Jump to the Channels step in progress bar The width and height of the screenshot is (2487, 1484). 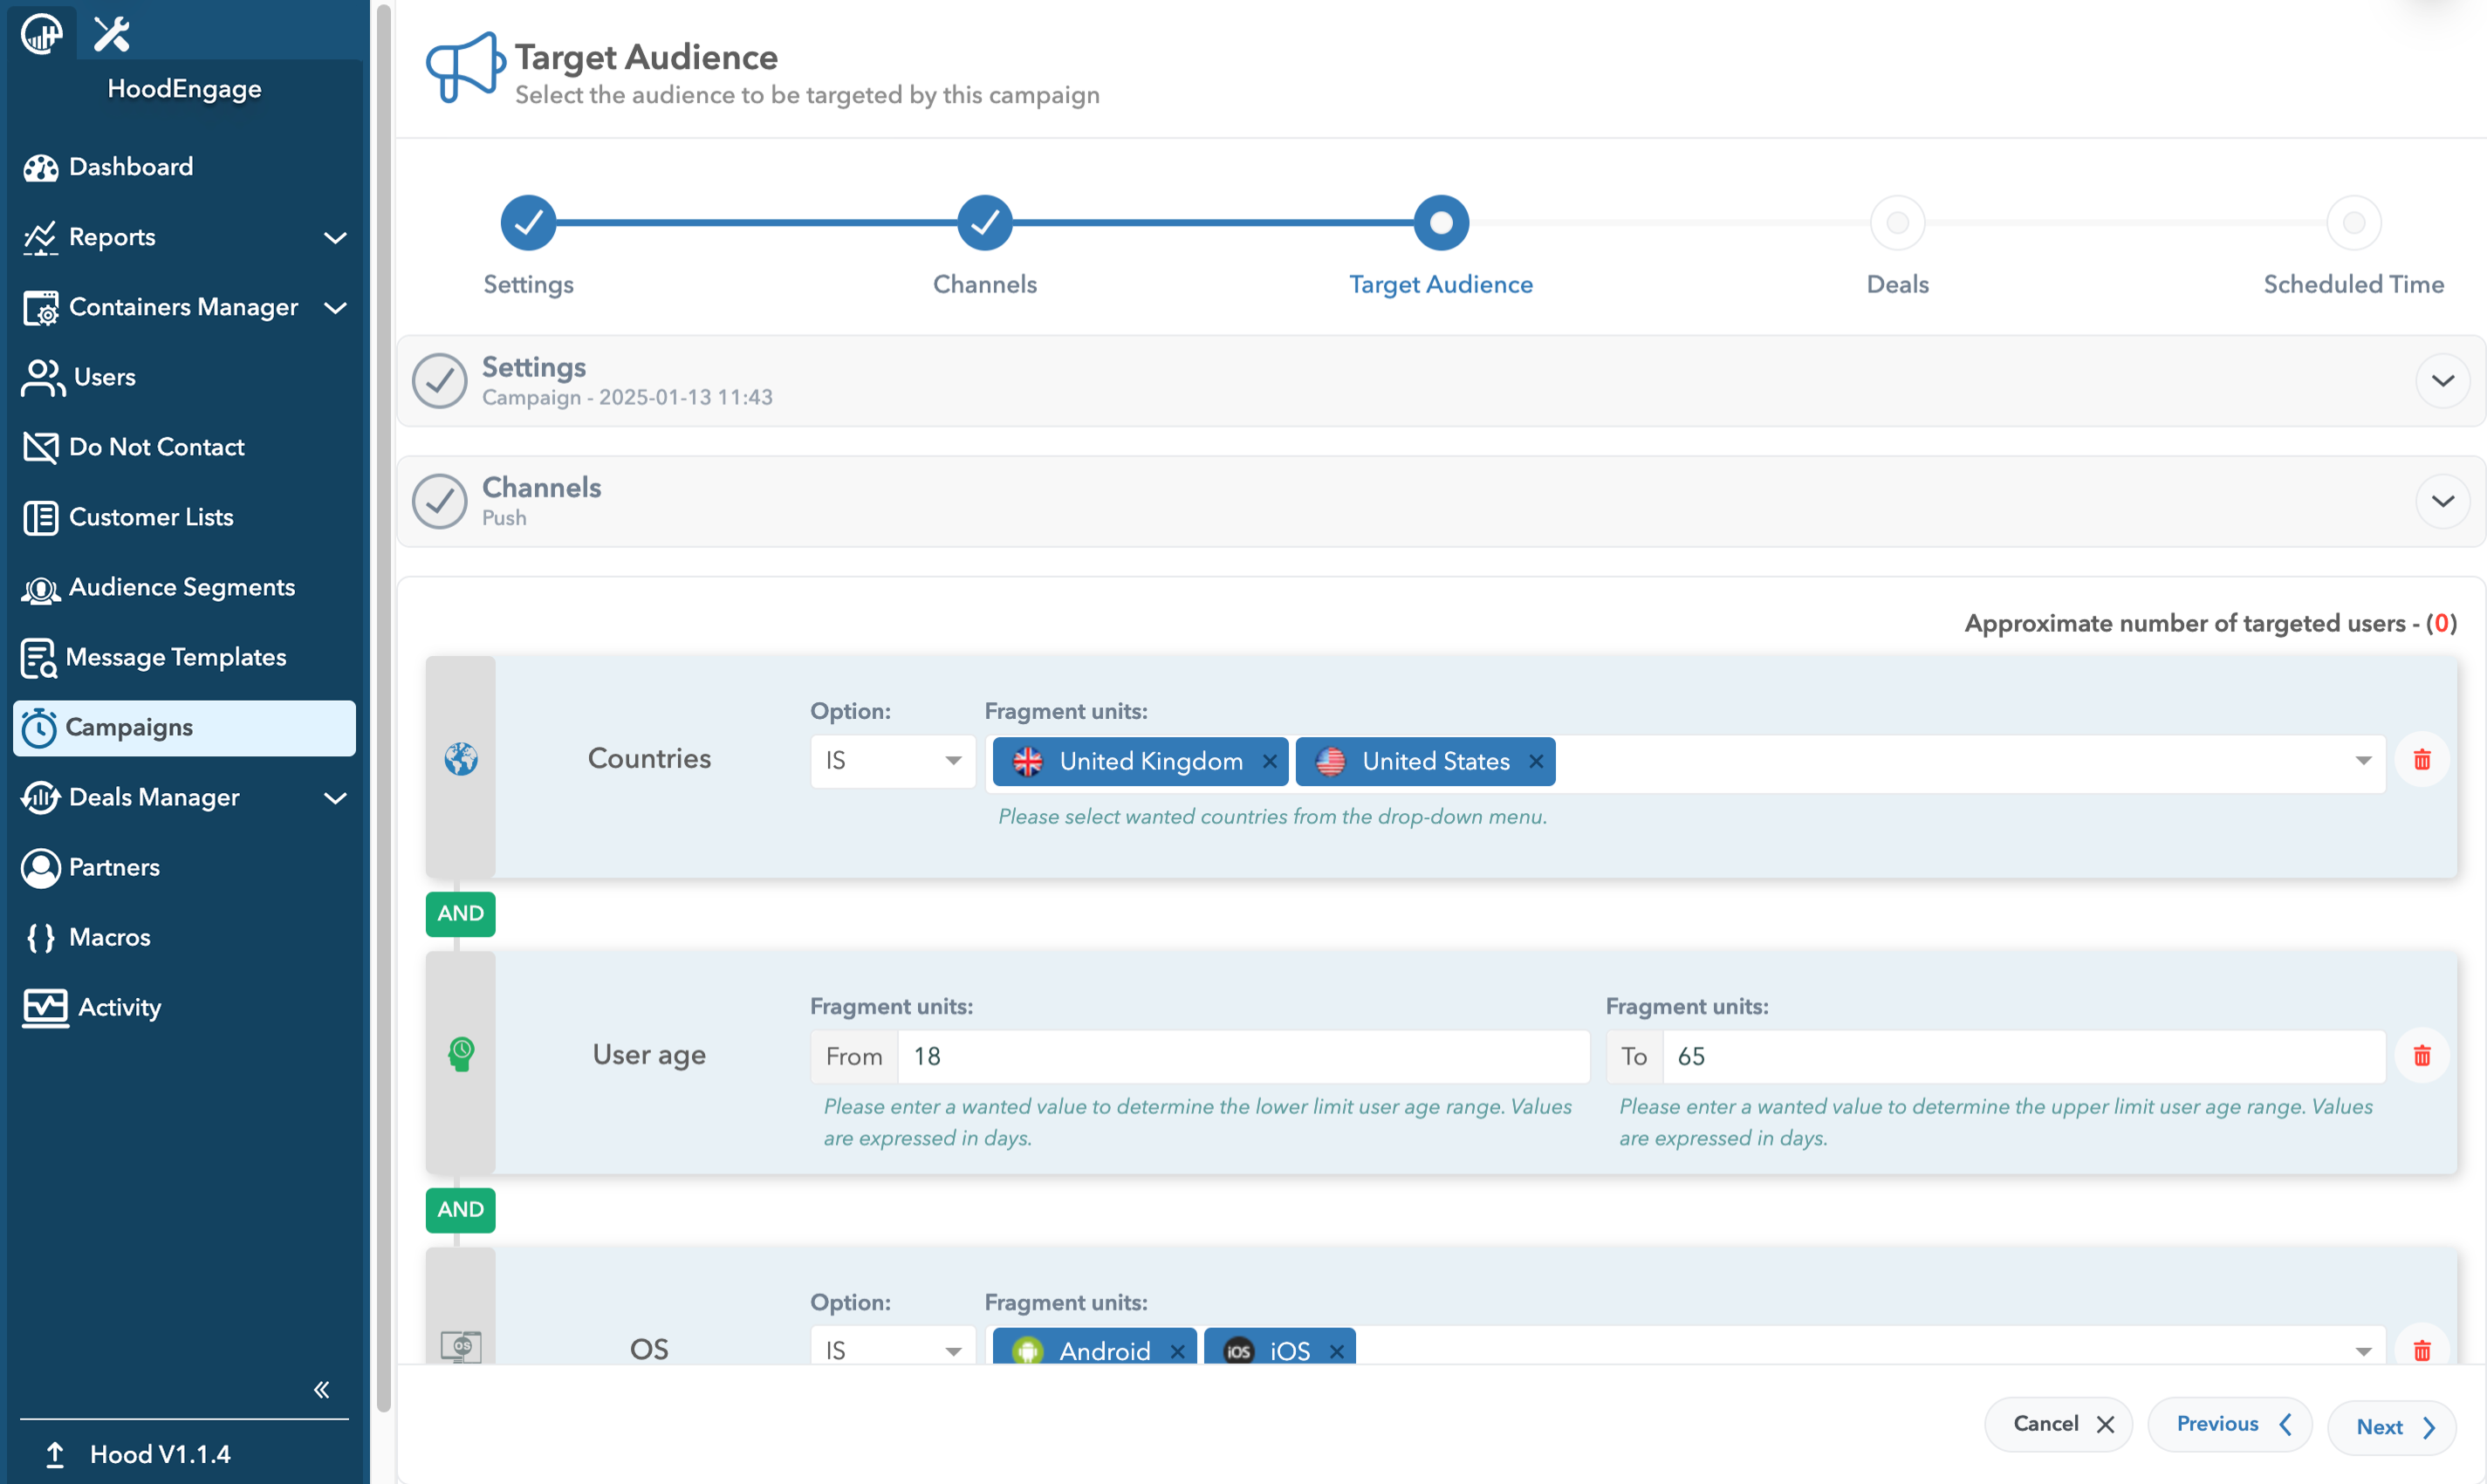(x=984, y=223)
